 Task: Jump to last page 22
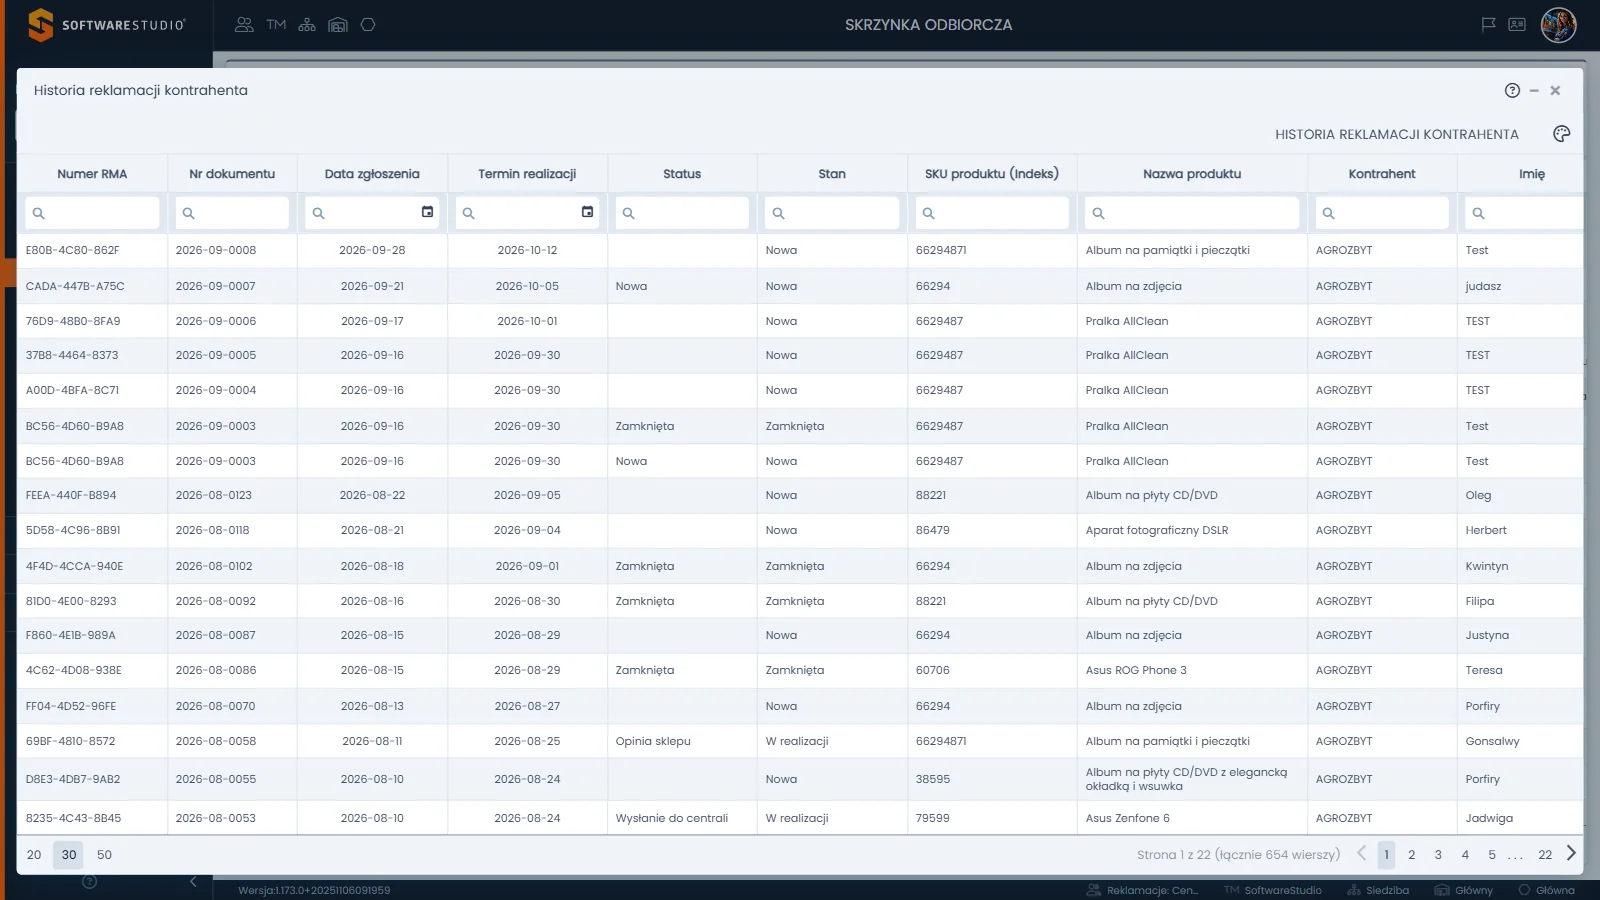(x=1545, y=855)
